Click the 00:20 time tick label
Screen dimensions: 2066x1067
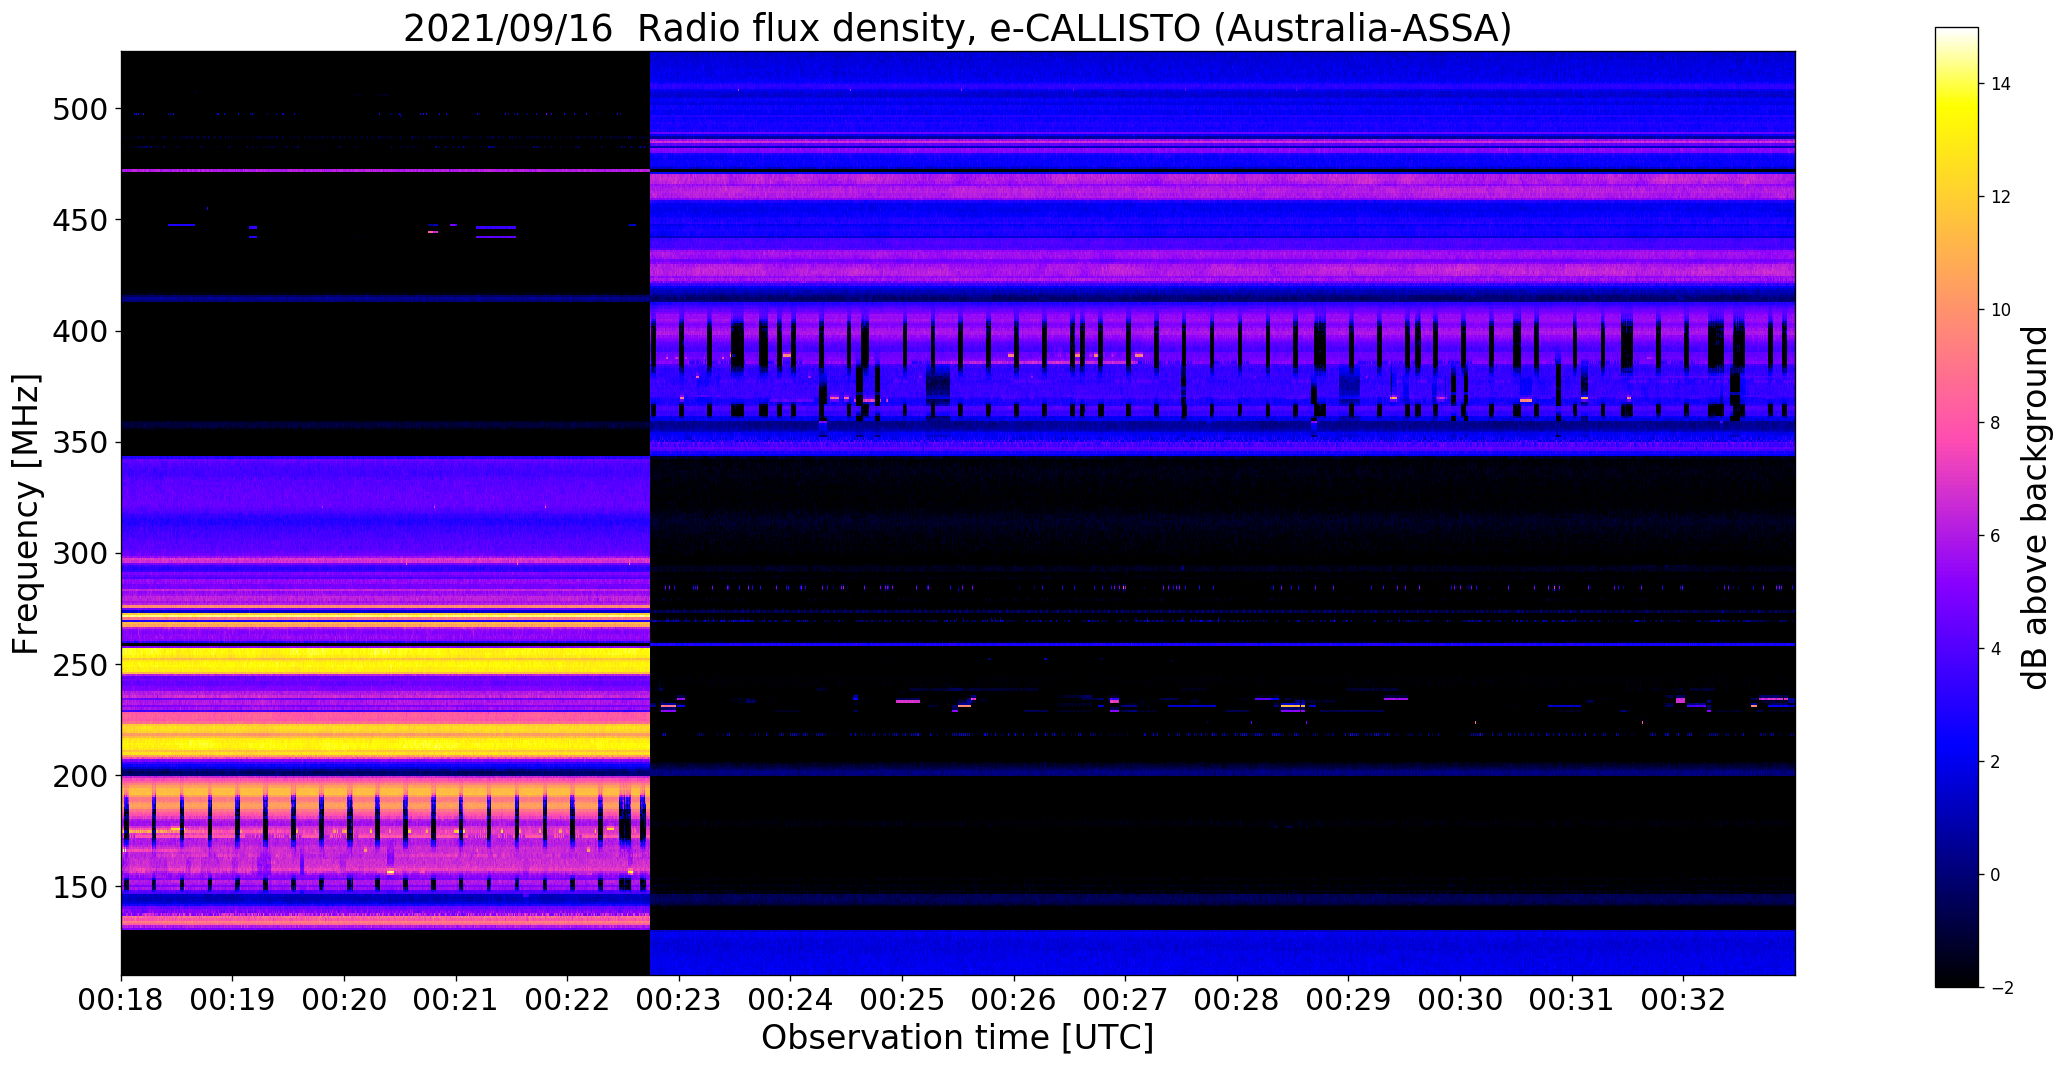pyautogui.click(x=345, y=1001)
